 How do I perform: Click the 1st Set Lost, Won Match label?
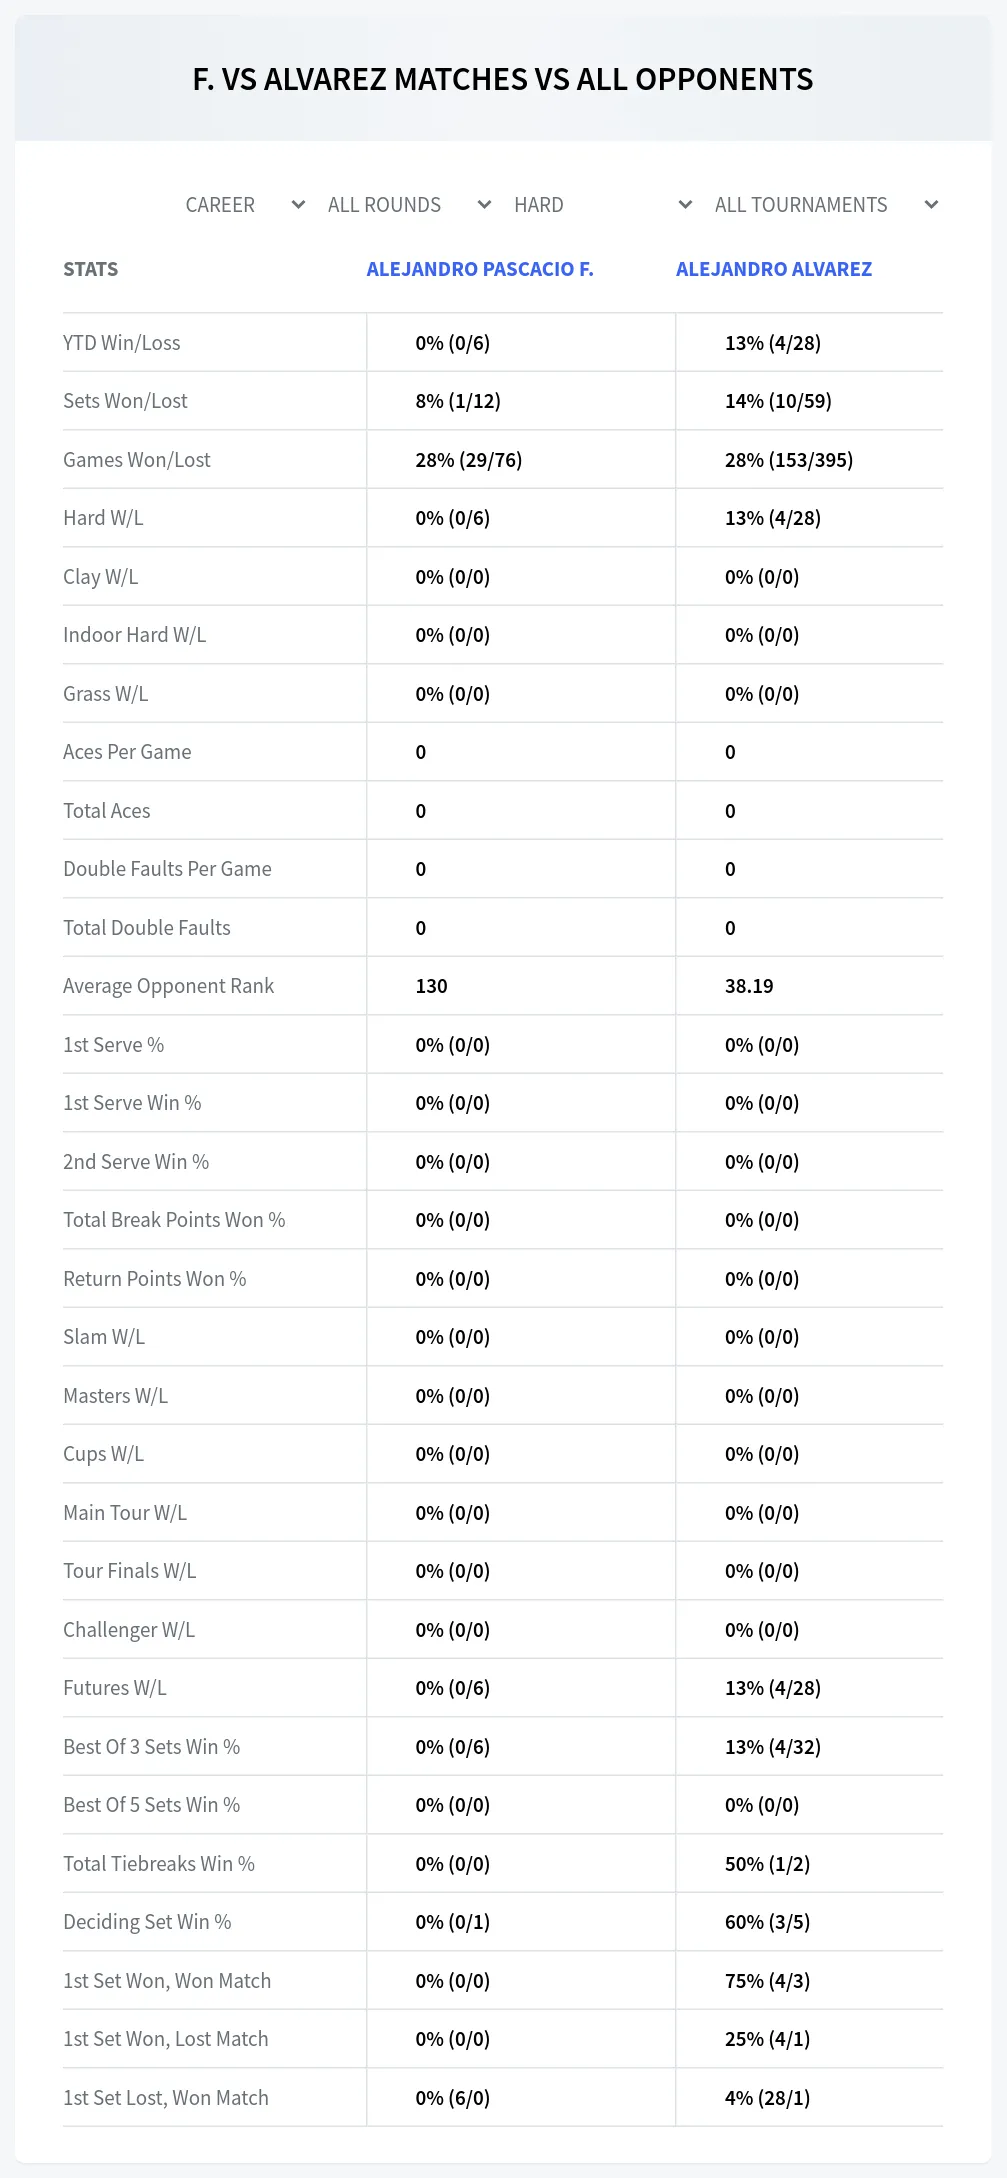[x=166, y=2098]
